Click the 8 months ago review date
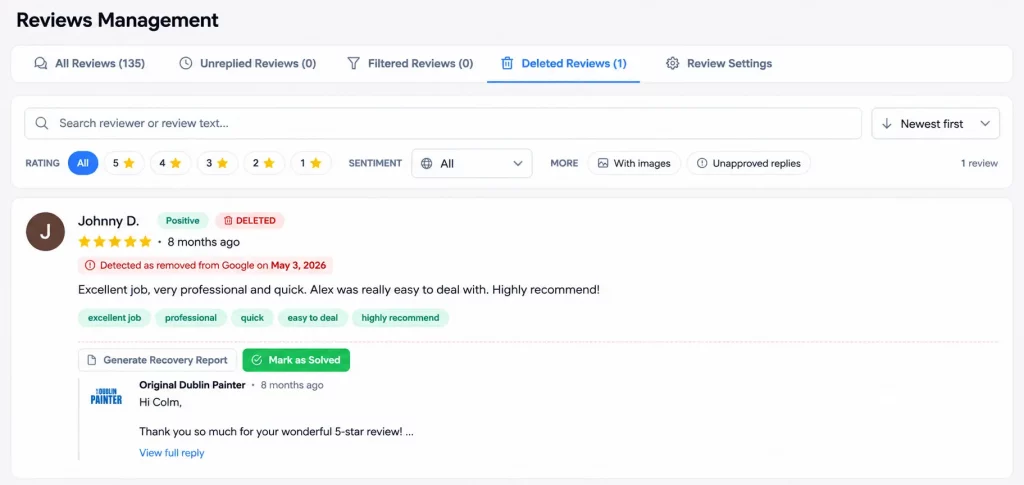Image resolution: width=1024 pixels, height=485 pixels. (x=203, y=242)
